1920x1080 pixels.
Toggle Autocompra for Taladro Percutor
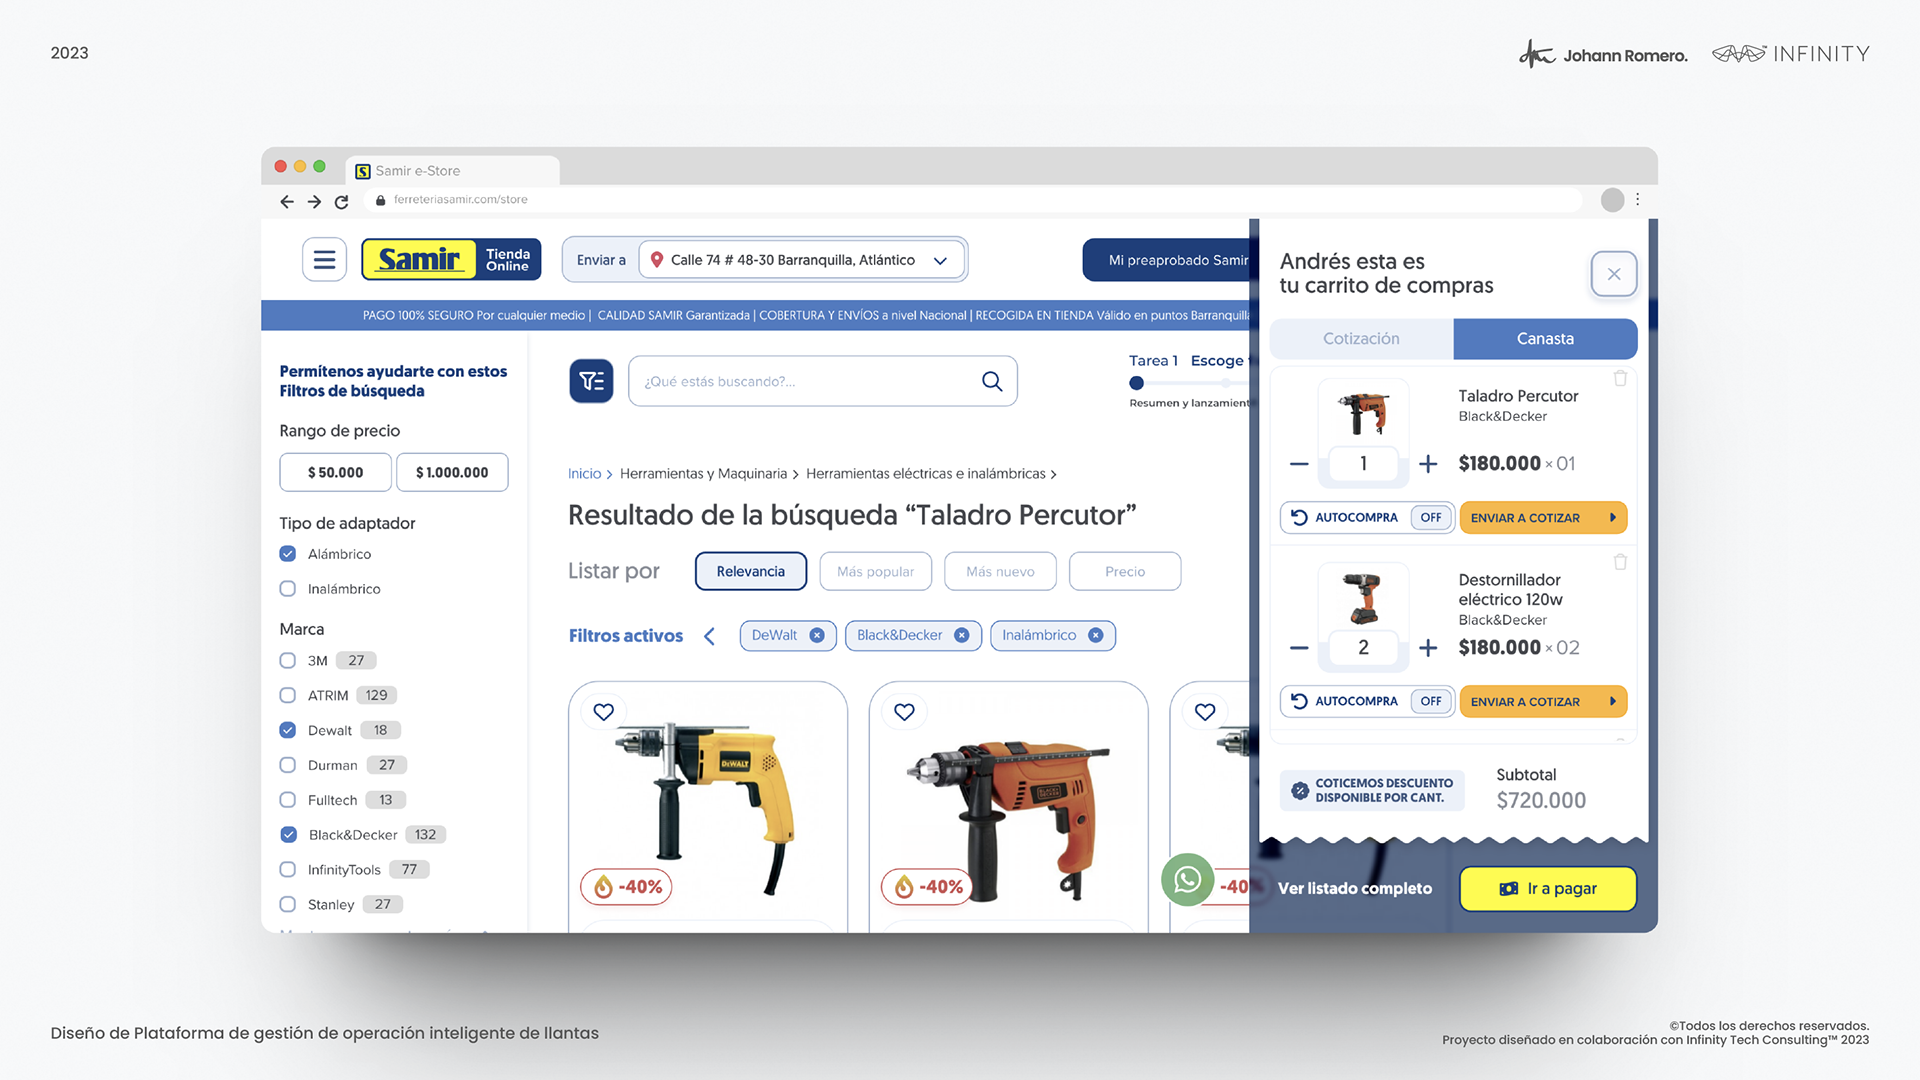1431,518
